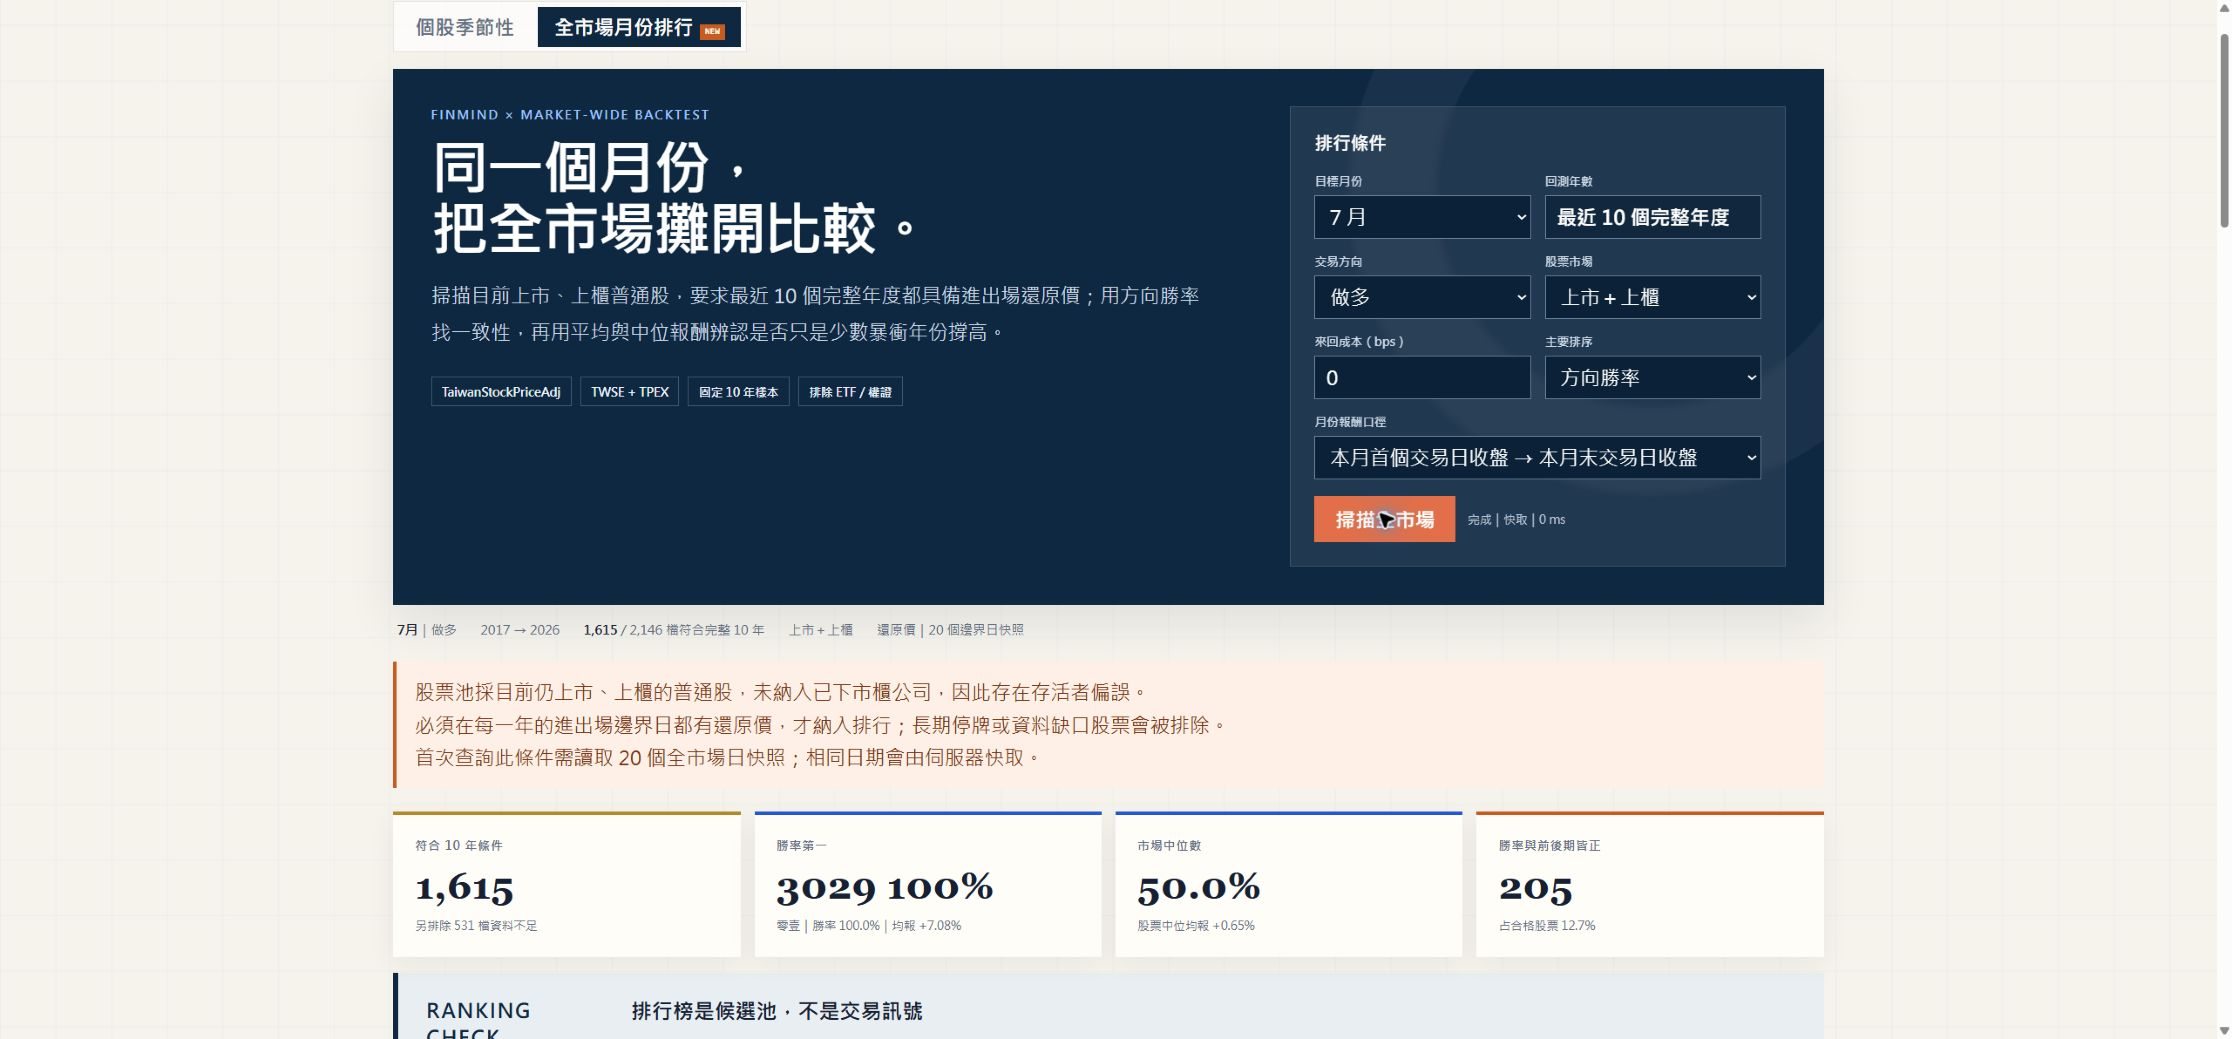The height and width of the screenshot is (1039, 2232).
Task: Click the 固定 10 年樣本 tag
Action: click(x=738, y=392)
